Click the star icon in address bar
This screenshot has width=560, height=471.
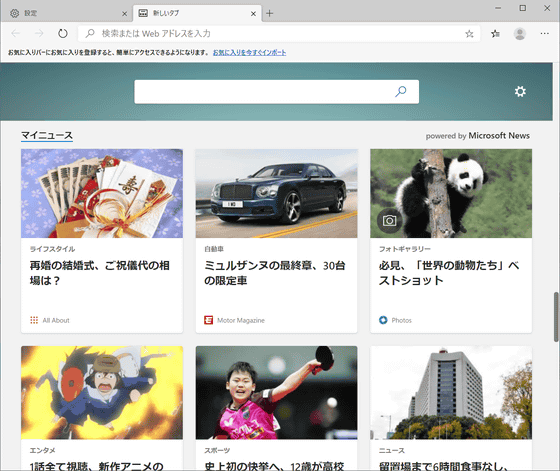point(469,34)
